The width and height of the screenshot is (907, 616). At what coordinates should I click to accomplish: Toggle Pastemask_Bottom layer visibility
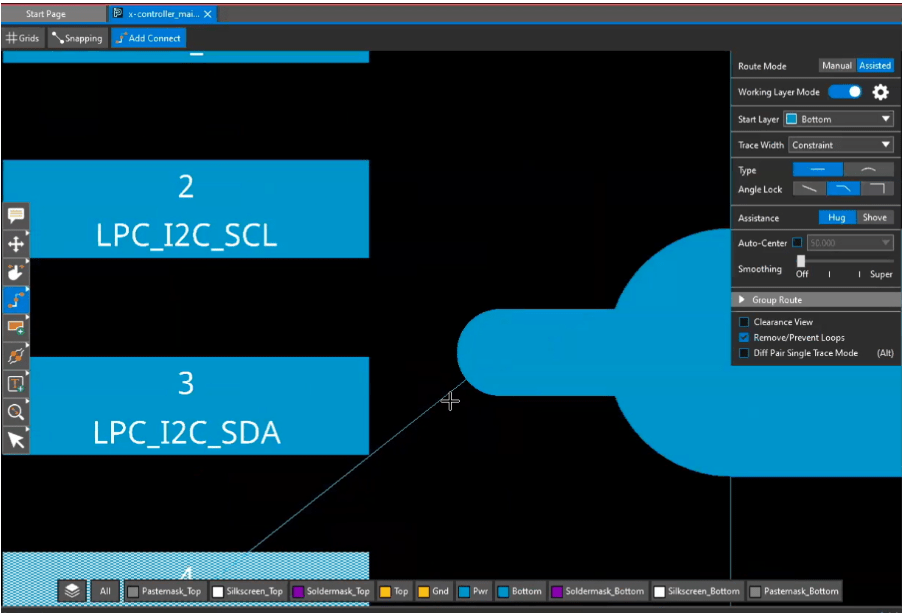coord(794,591)
